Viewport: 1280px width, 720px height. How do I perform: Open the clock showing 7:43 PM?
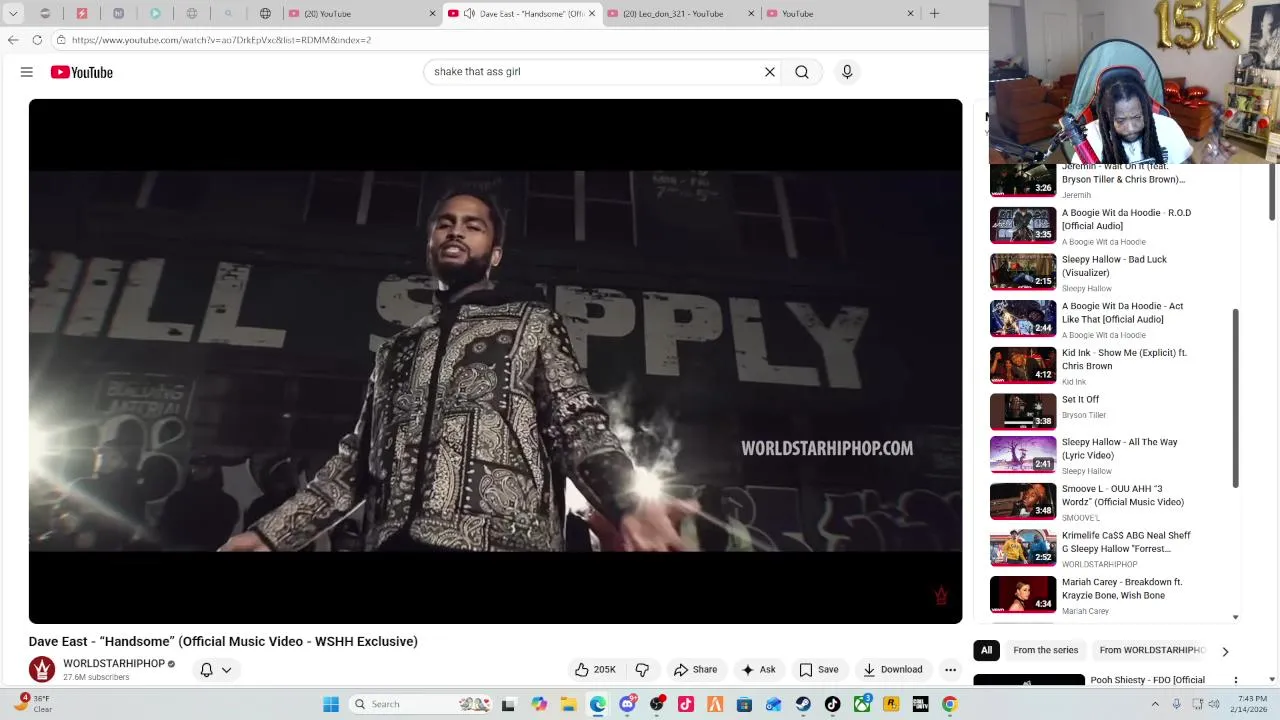(1248, 704)
